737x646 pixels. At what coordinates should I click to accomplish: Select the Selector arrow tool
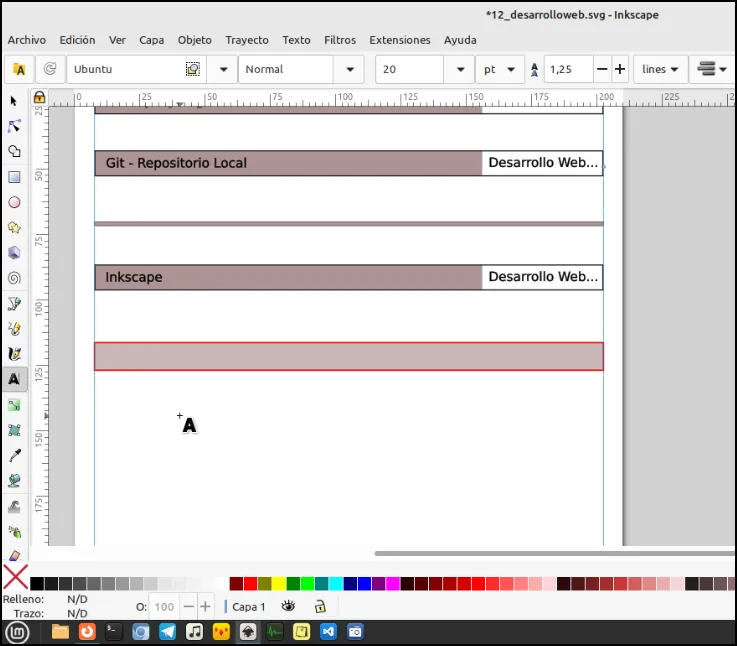click(x=14, y=101)
